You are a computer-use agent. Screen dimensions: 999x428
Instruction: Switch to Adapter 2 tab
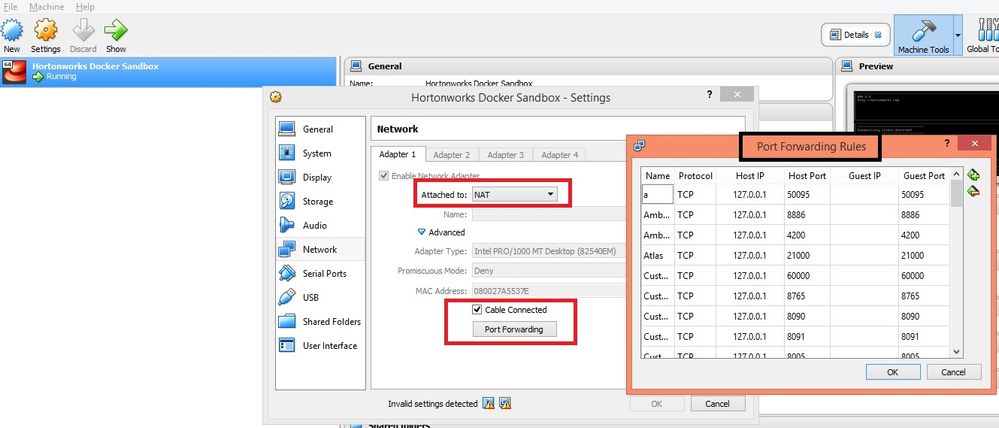point(452,155)
